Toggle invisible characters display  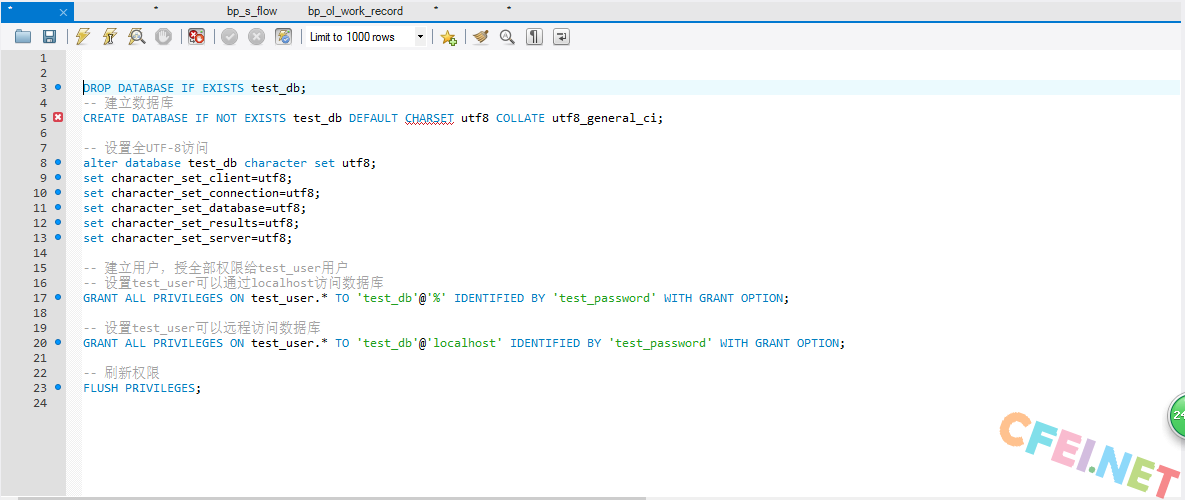click(x=535, y=37)
